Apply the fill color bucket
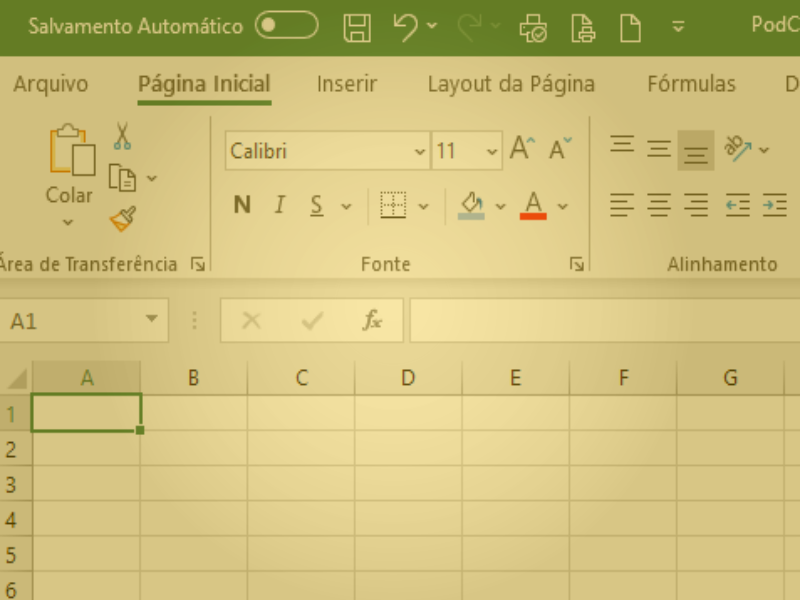This screenshot has height=600, width=800. pos(471,206)
